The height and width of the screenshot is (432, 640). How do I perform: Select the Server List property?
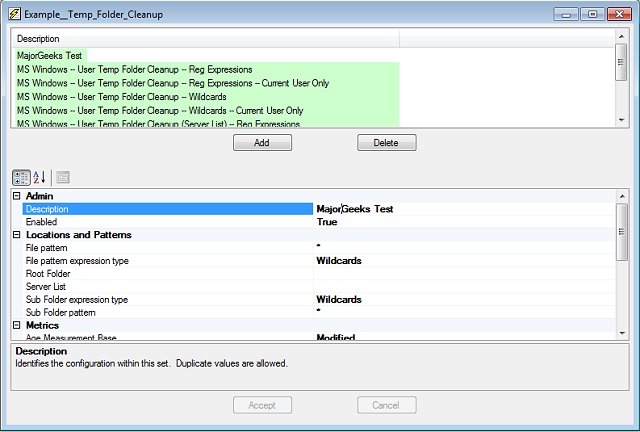[x=168, y=287]
